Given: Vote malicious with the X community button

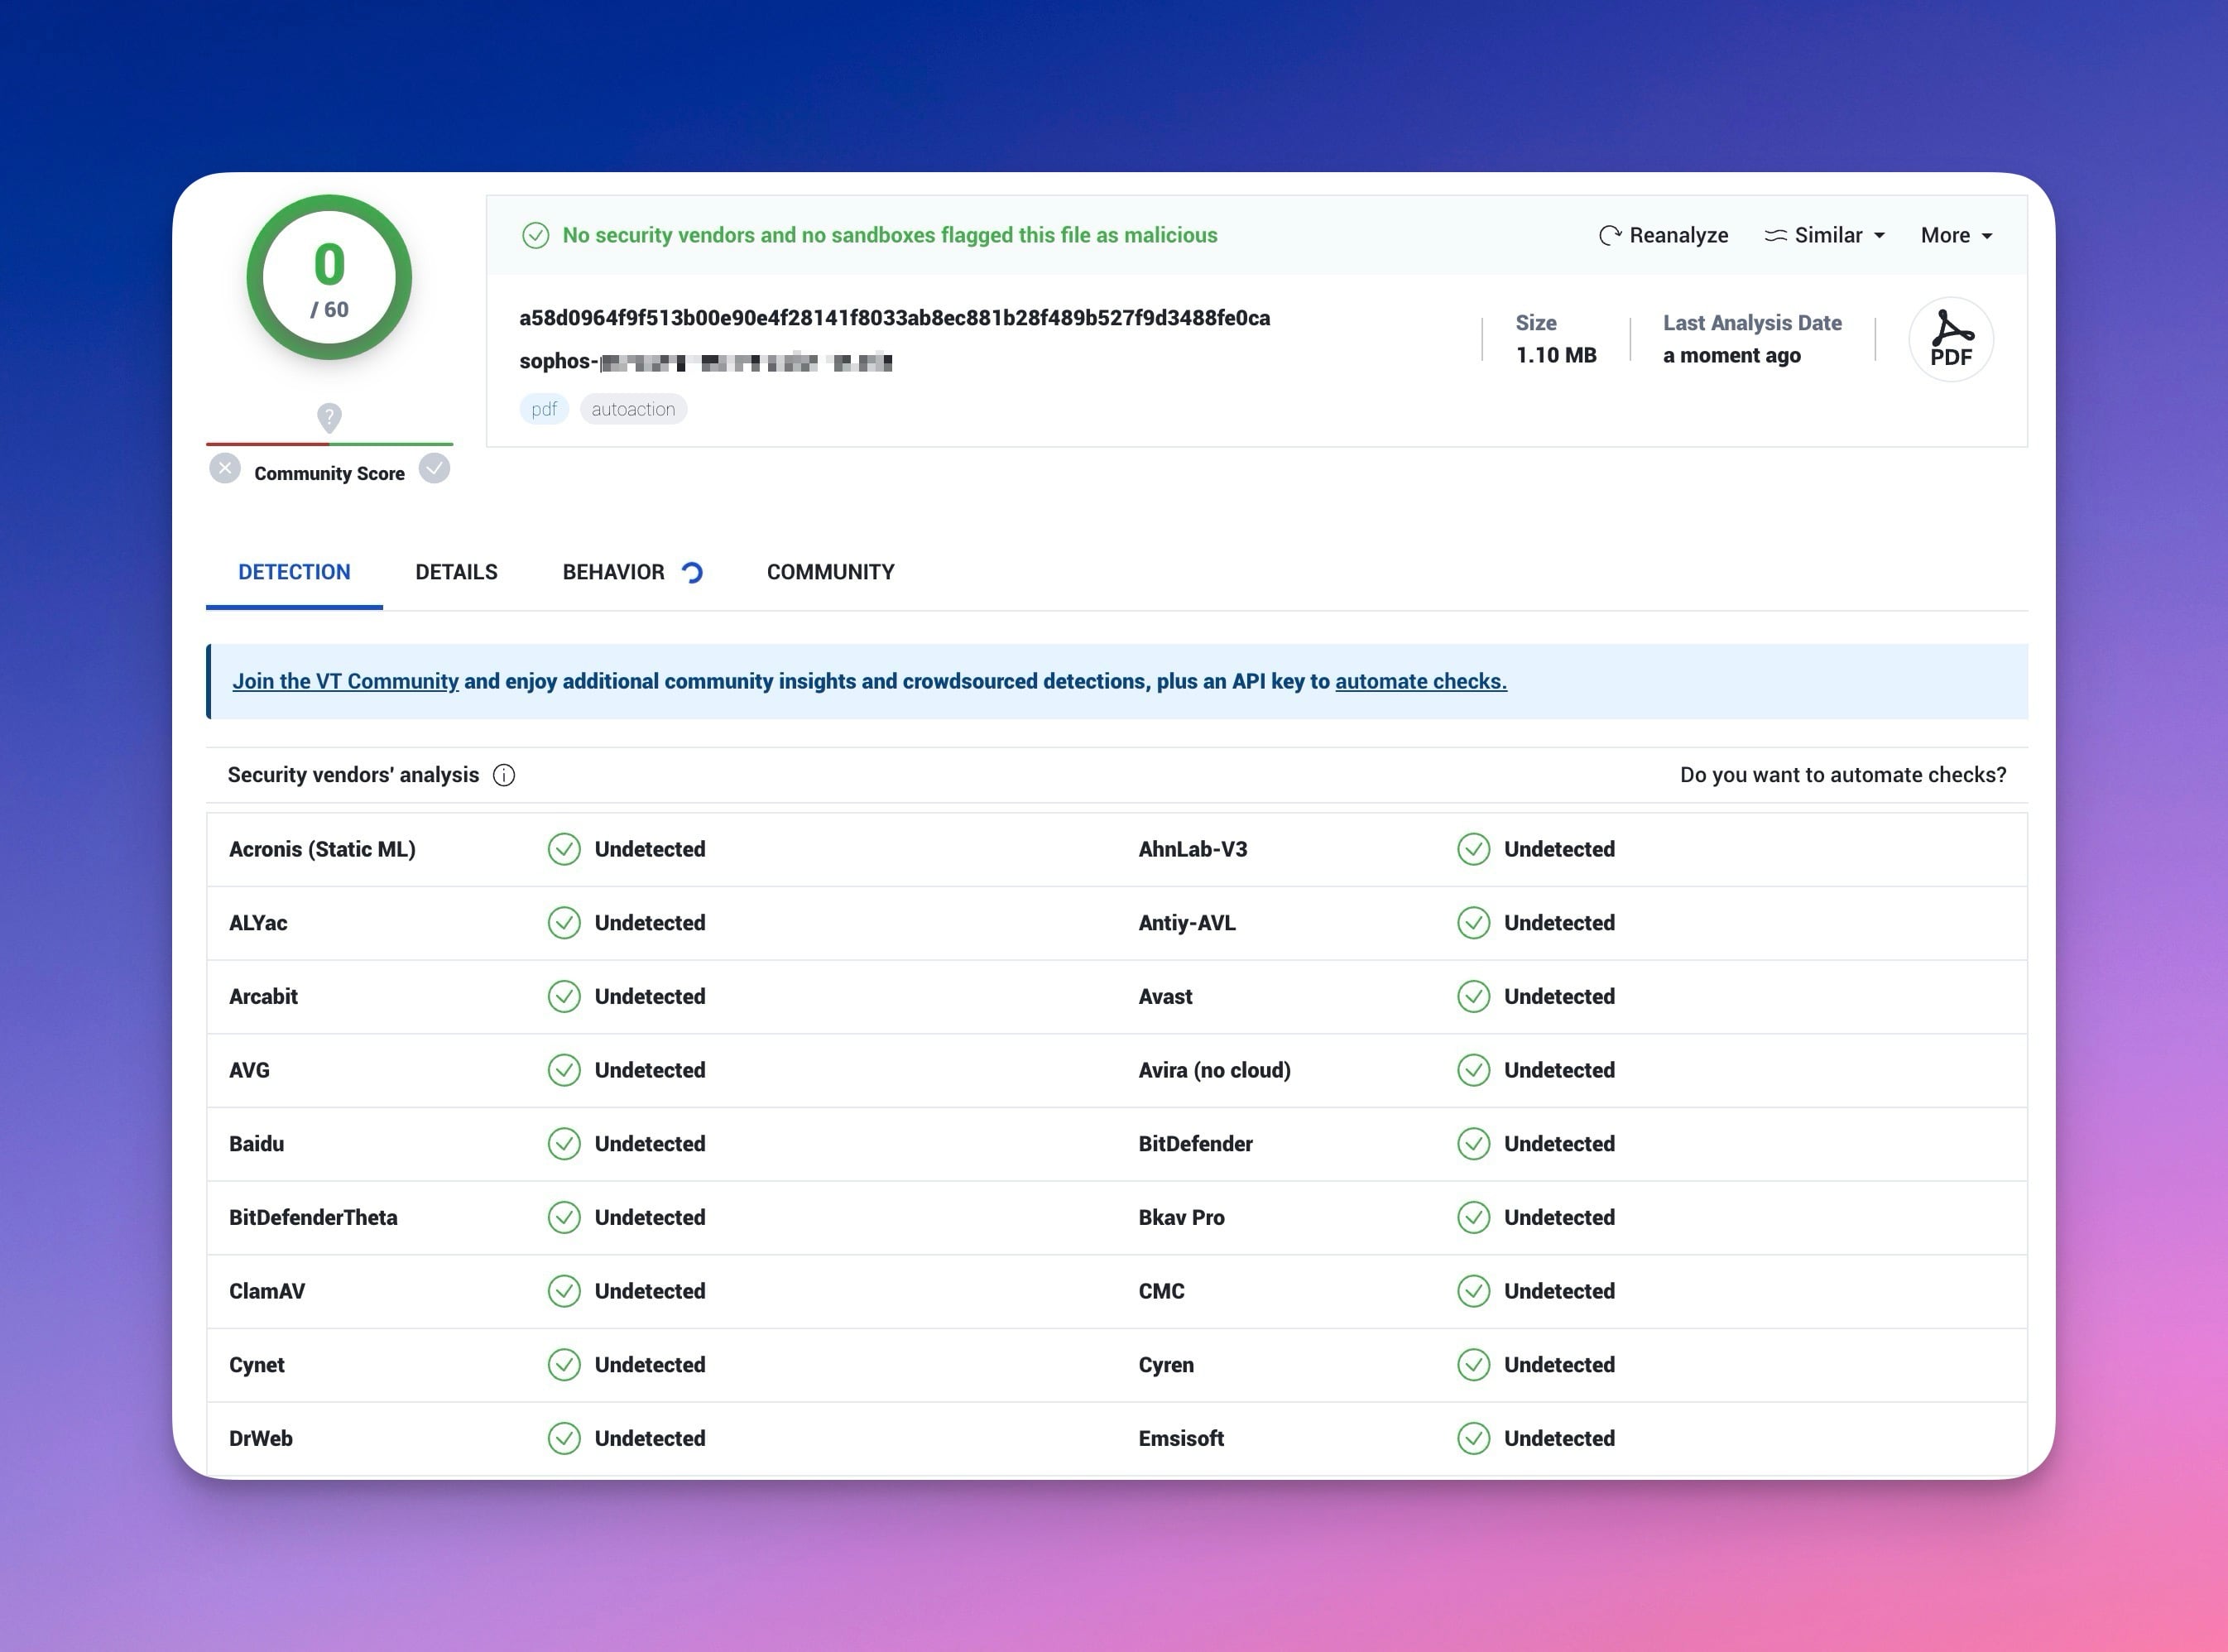Looking at the screenshot, I should pyautogui.click(x=225, y=469).
